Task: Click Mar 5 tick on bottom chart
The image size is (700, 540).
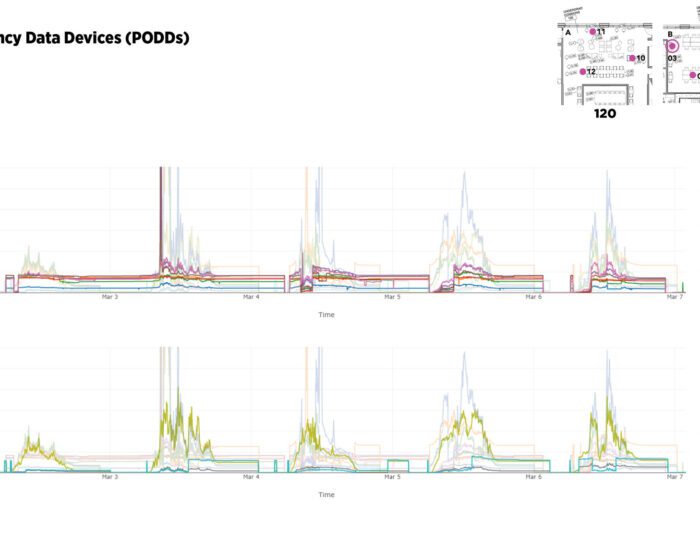Action: (392, 477)
